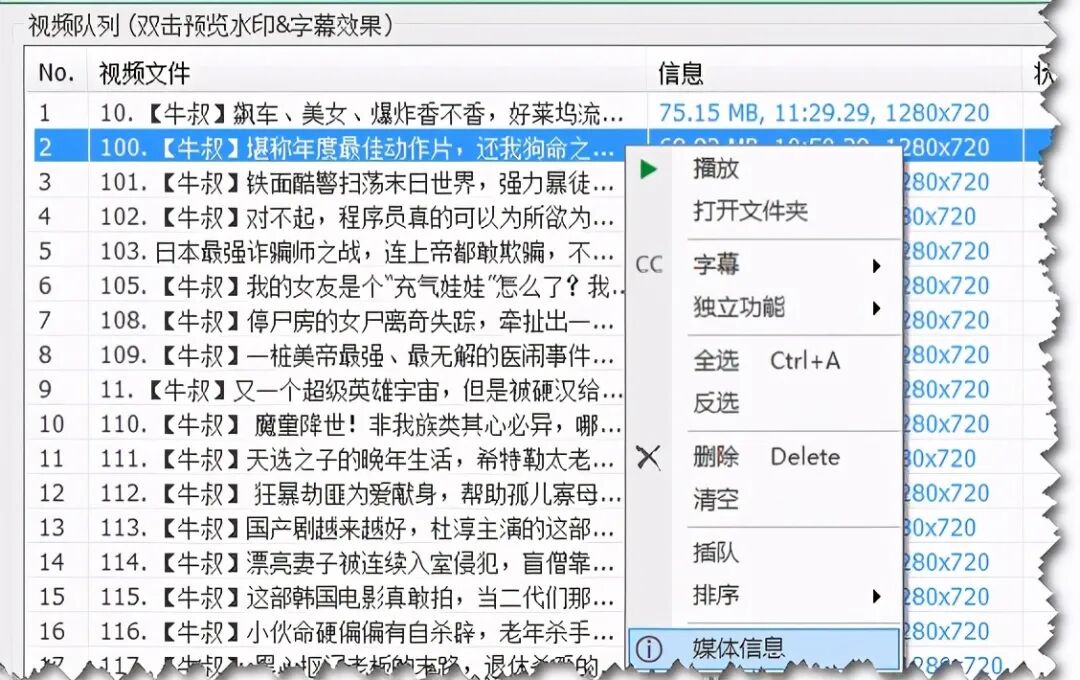Select video 11 又一个超级英雄宇宙
This screenshot has height=680, width=1080.
pyautogui.click(x=361, y=391)
